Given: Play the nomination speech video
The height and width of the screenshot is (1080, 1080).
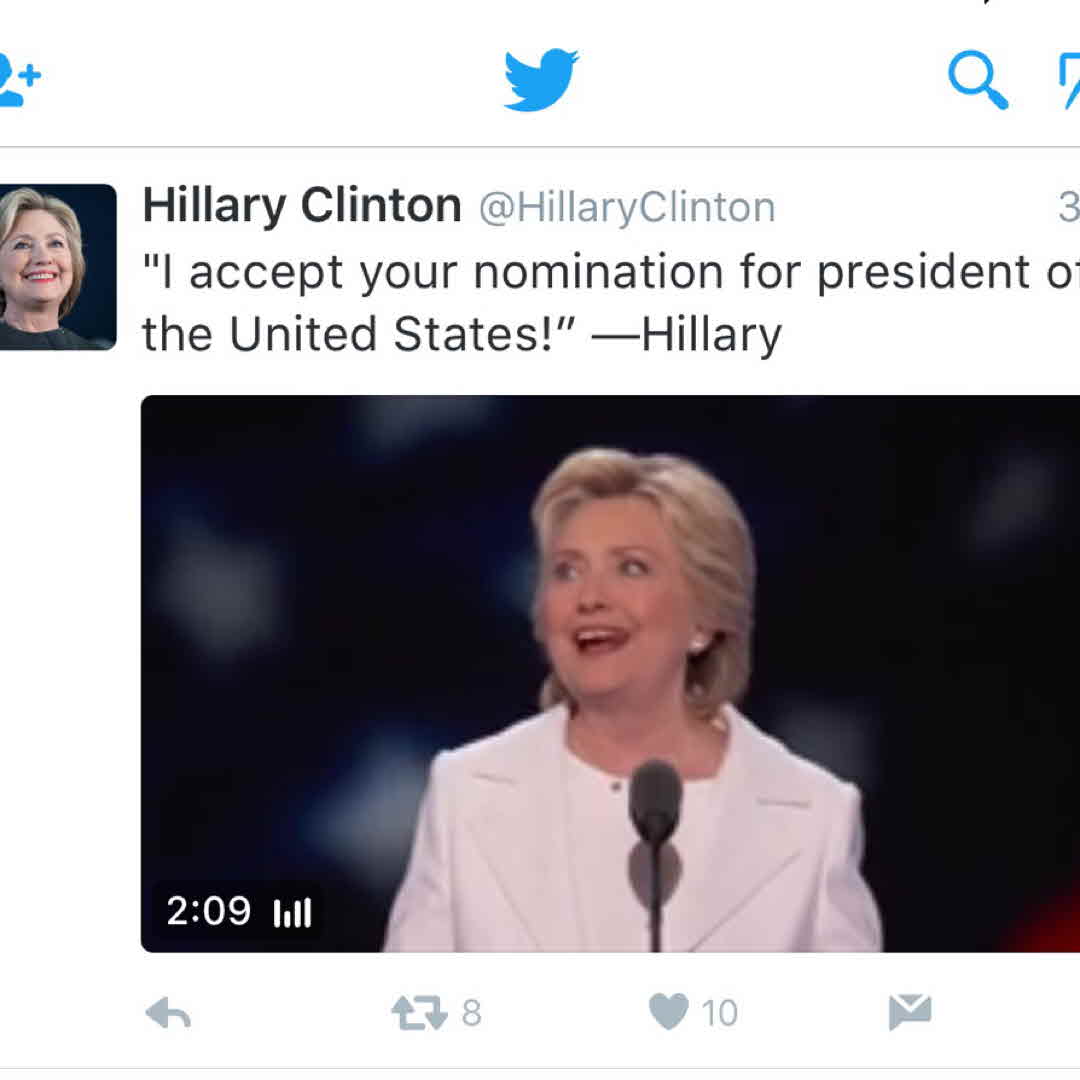Looking at the screenshot, I should pyautogui.click(x=610, y=674).
